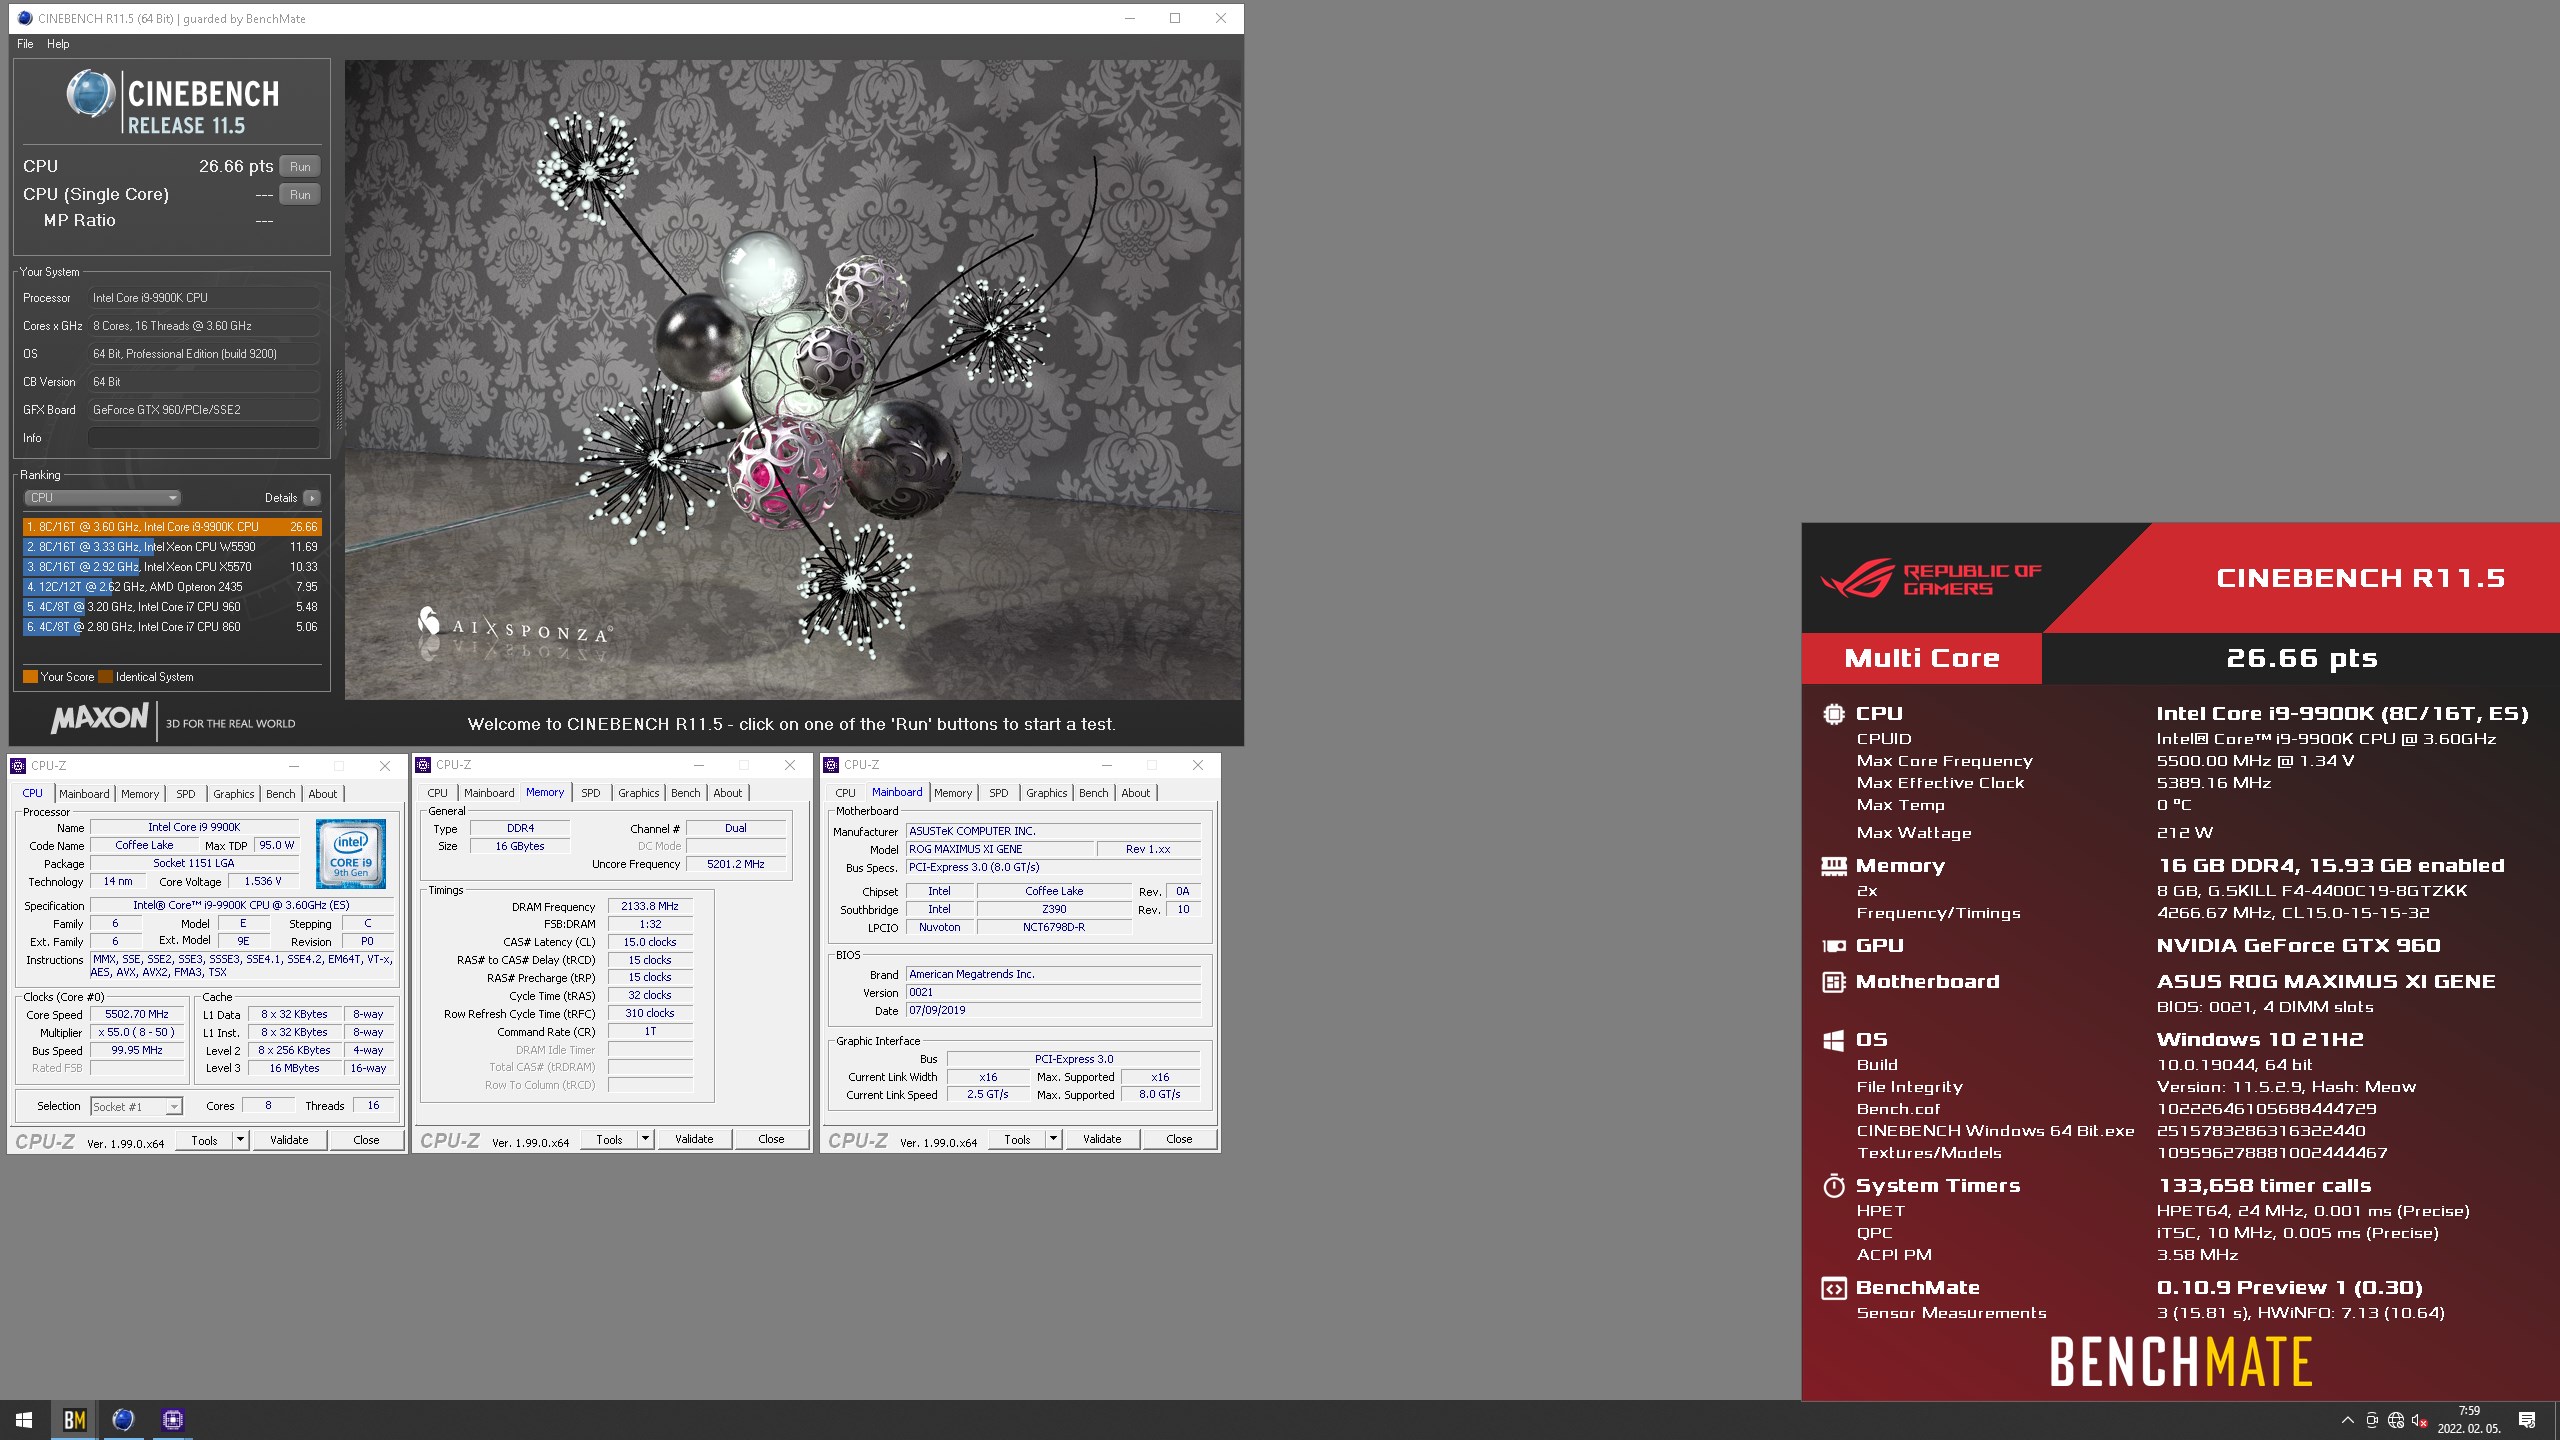Switch to the CPU-Z taskbar icon
Viewport: 2560px width, 1440px height.
pyautogui.click(x=172, y=1420)
